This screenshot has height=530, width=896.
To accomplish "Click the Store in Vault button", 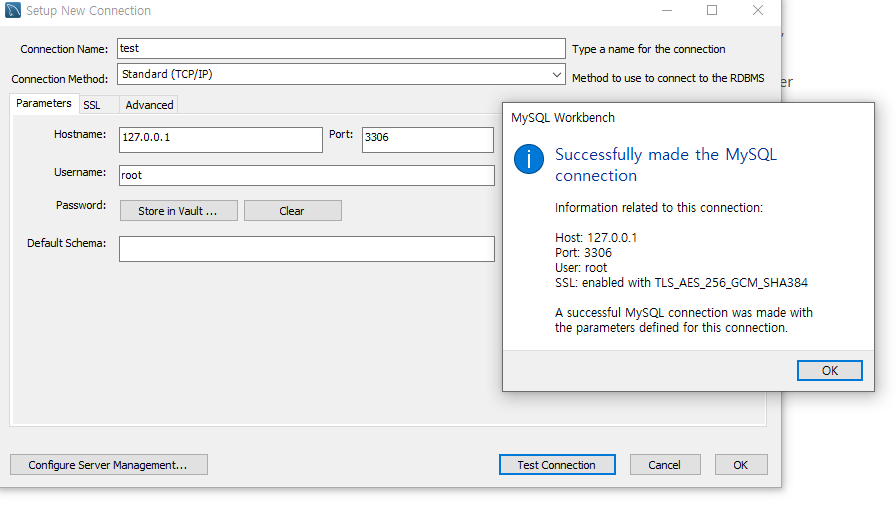I will tap(178, 211).
